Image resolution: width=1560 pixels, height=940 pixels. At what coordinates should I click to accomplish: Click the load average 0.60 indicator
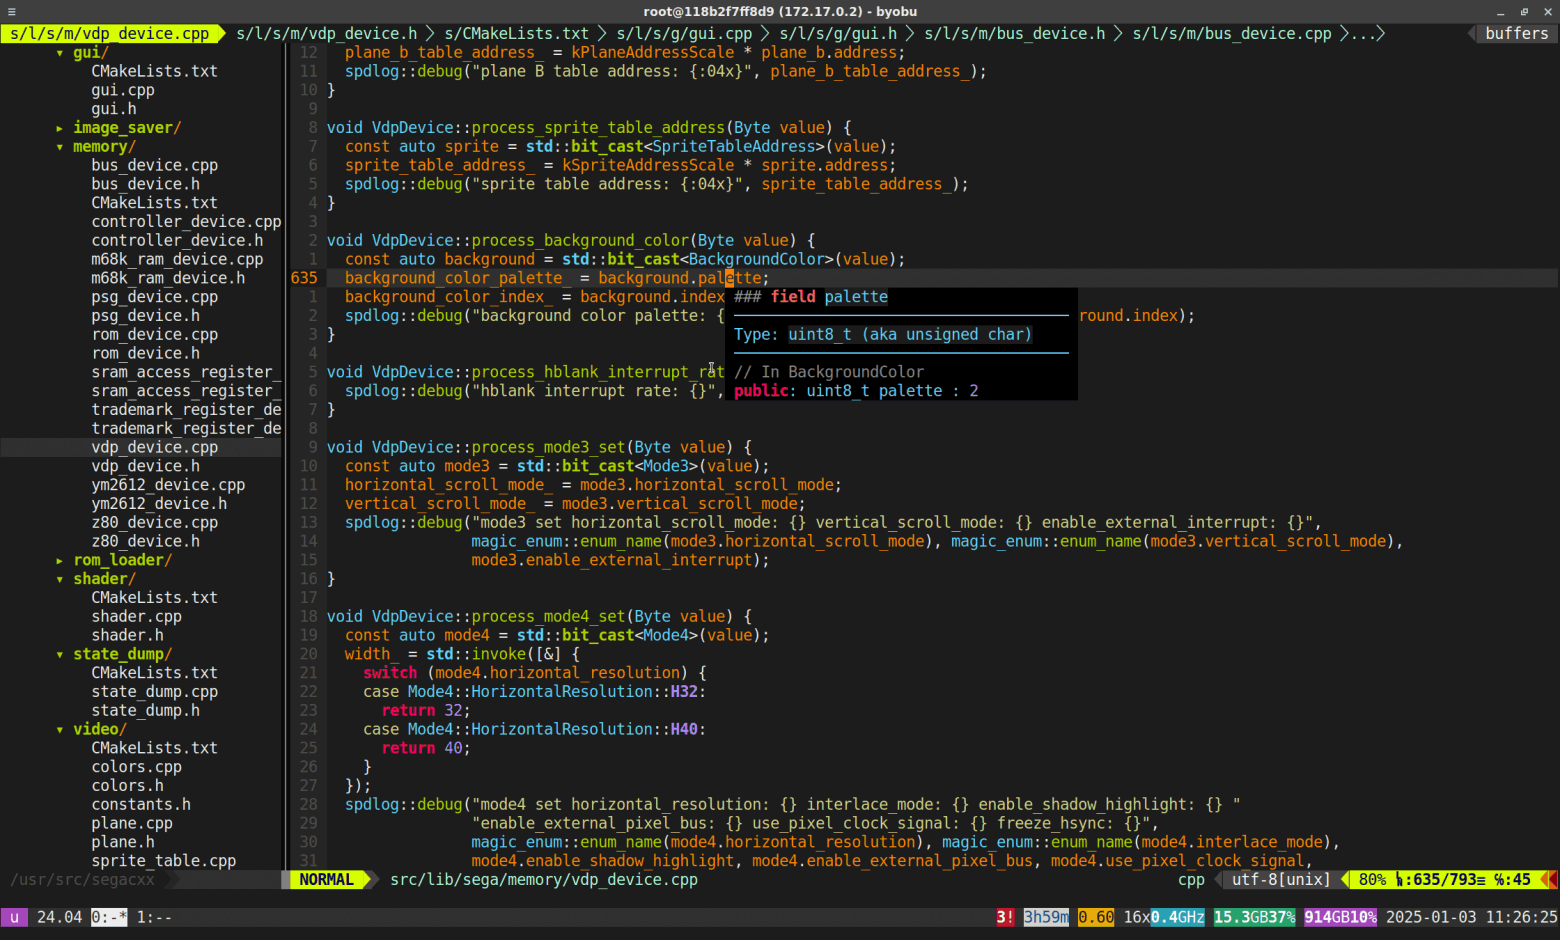click(1096, 917)
